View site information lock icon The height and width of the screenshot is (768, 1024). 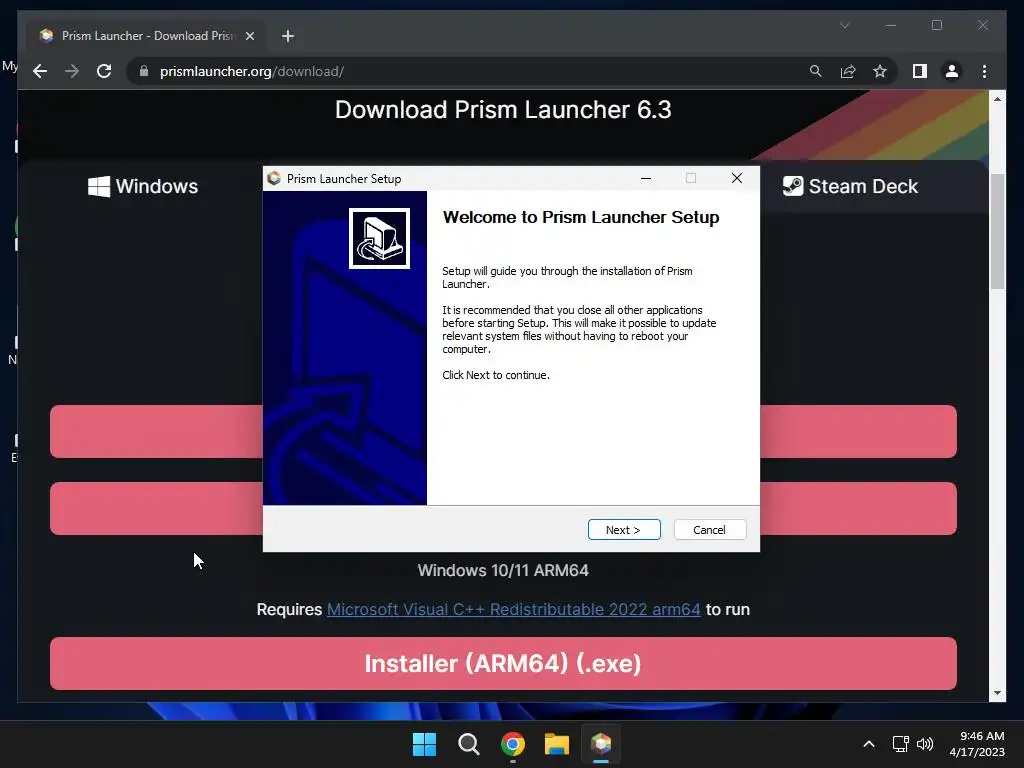(x=144, y=71)
